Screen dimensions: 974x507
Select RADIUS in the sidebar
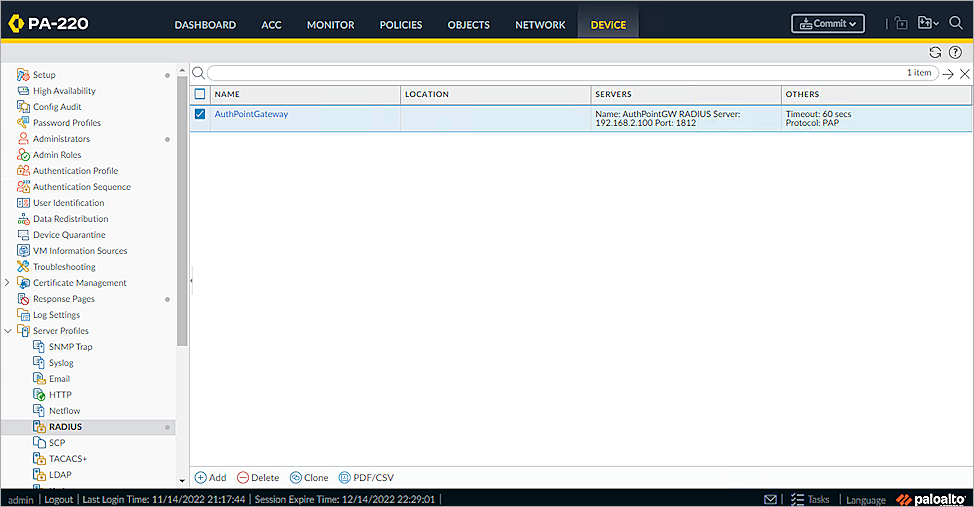[88, 427]
